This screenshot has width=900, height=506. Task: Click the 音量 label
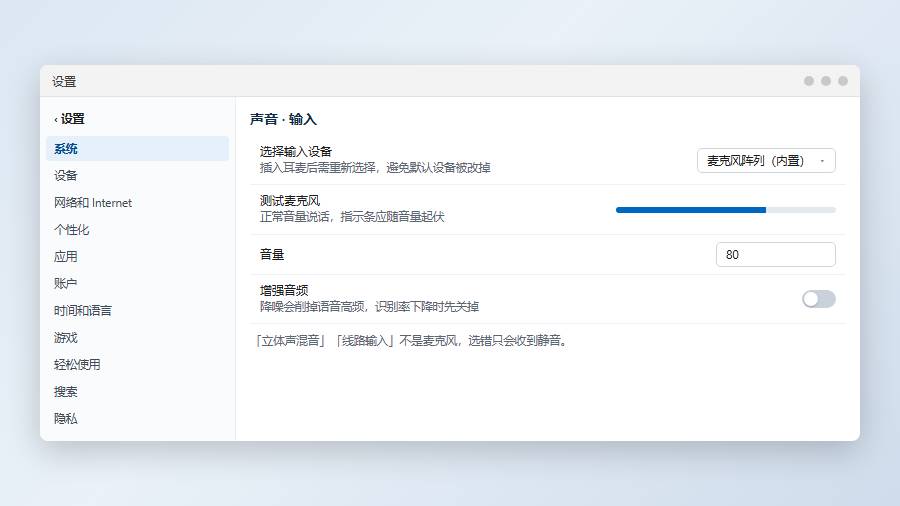click(x=272, y=254)
